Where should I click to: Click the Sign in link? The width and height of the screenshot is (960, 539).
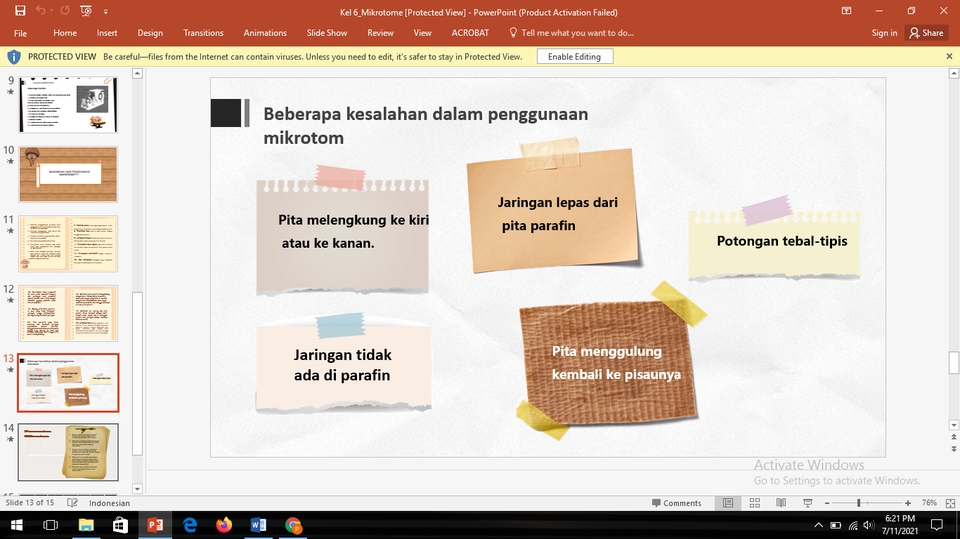click(884, 33)
